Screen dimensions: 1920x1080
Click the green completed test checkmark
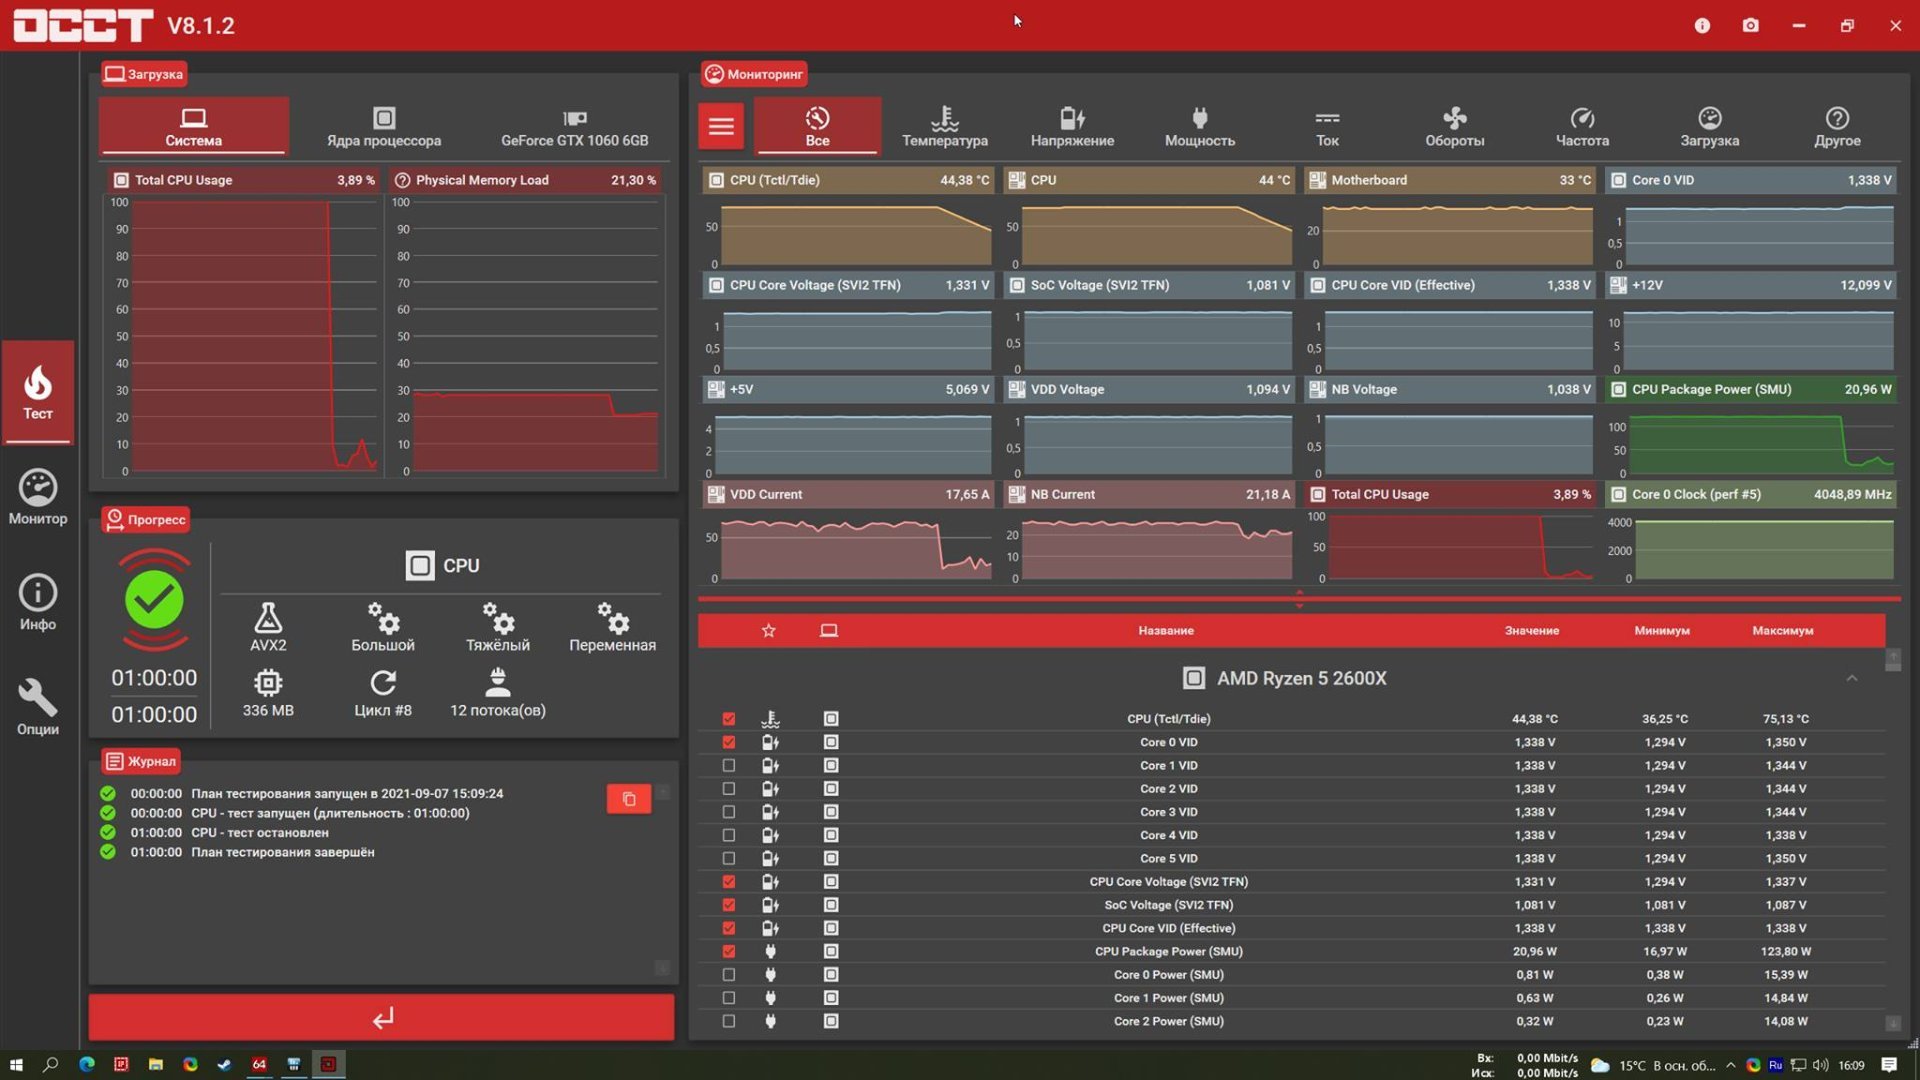coord(154,600)
